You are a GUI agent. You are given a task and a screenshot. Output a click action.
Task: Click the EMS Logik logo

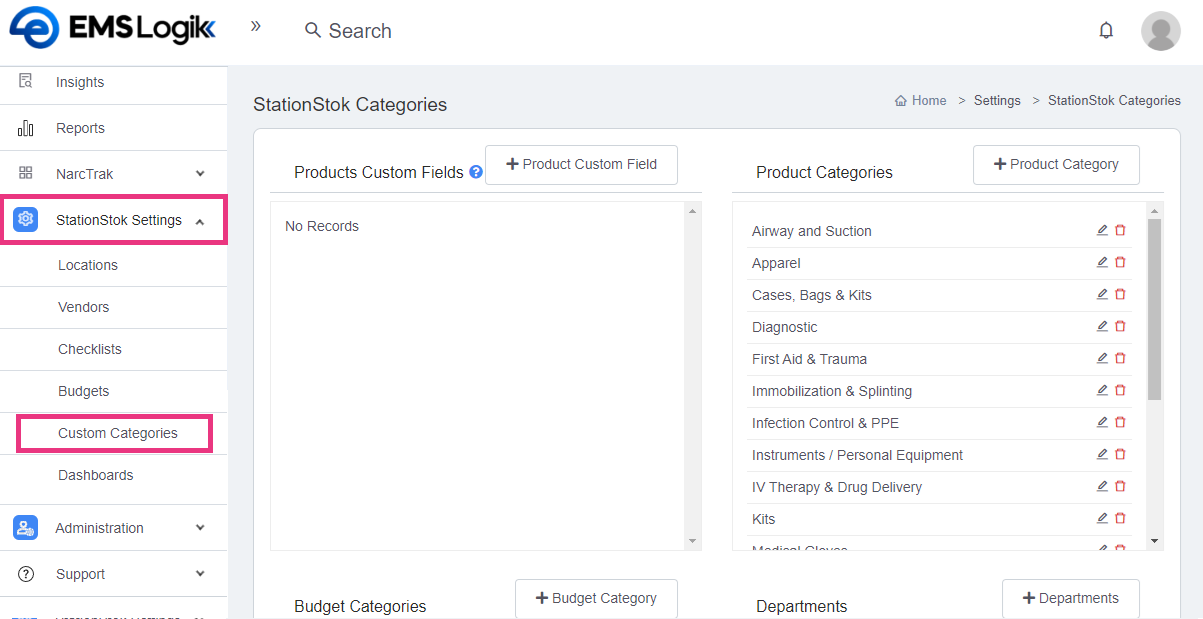coord(112,28)
